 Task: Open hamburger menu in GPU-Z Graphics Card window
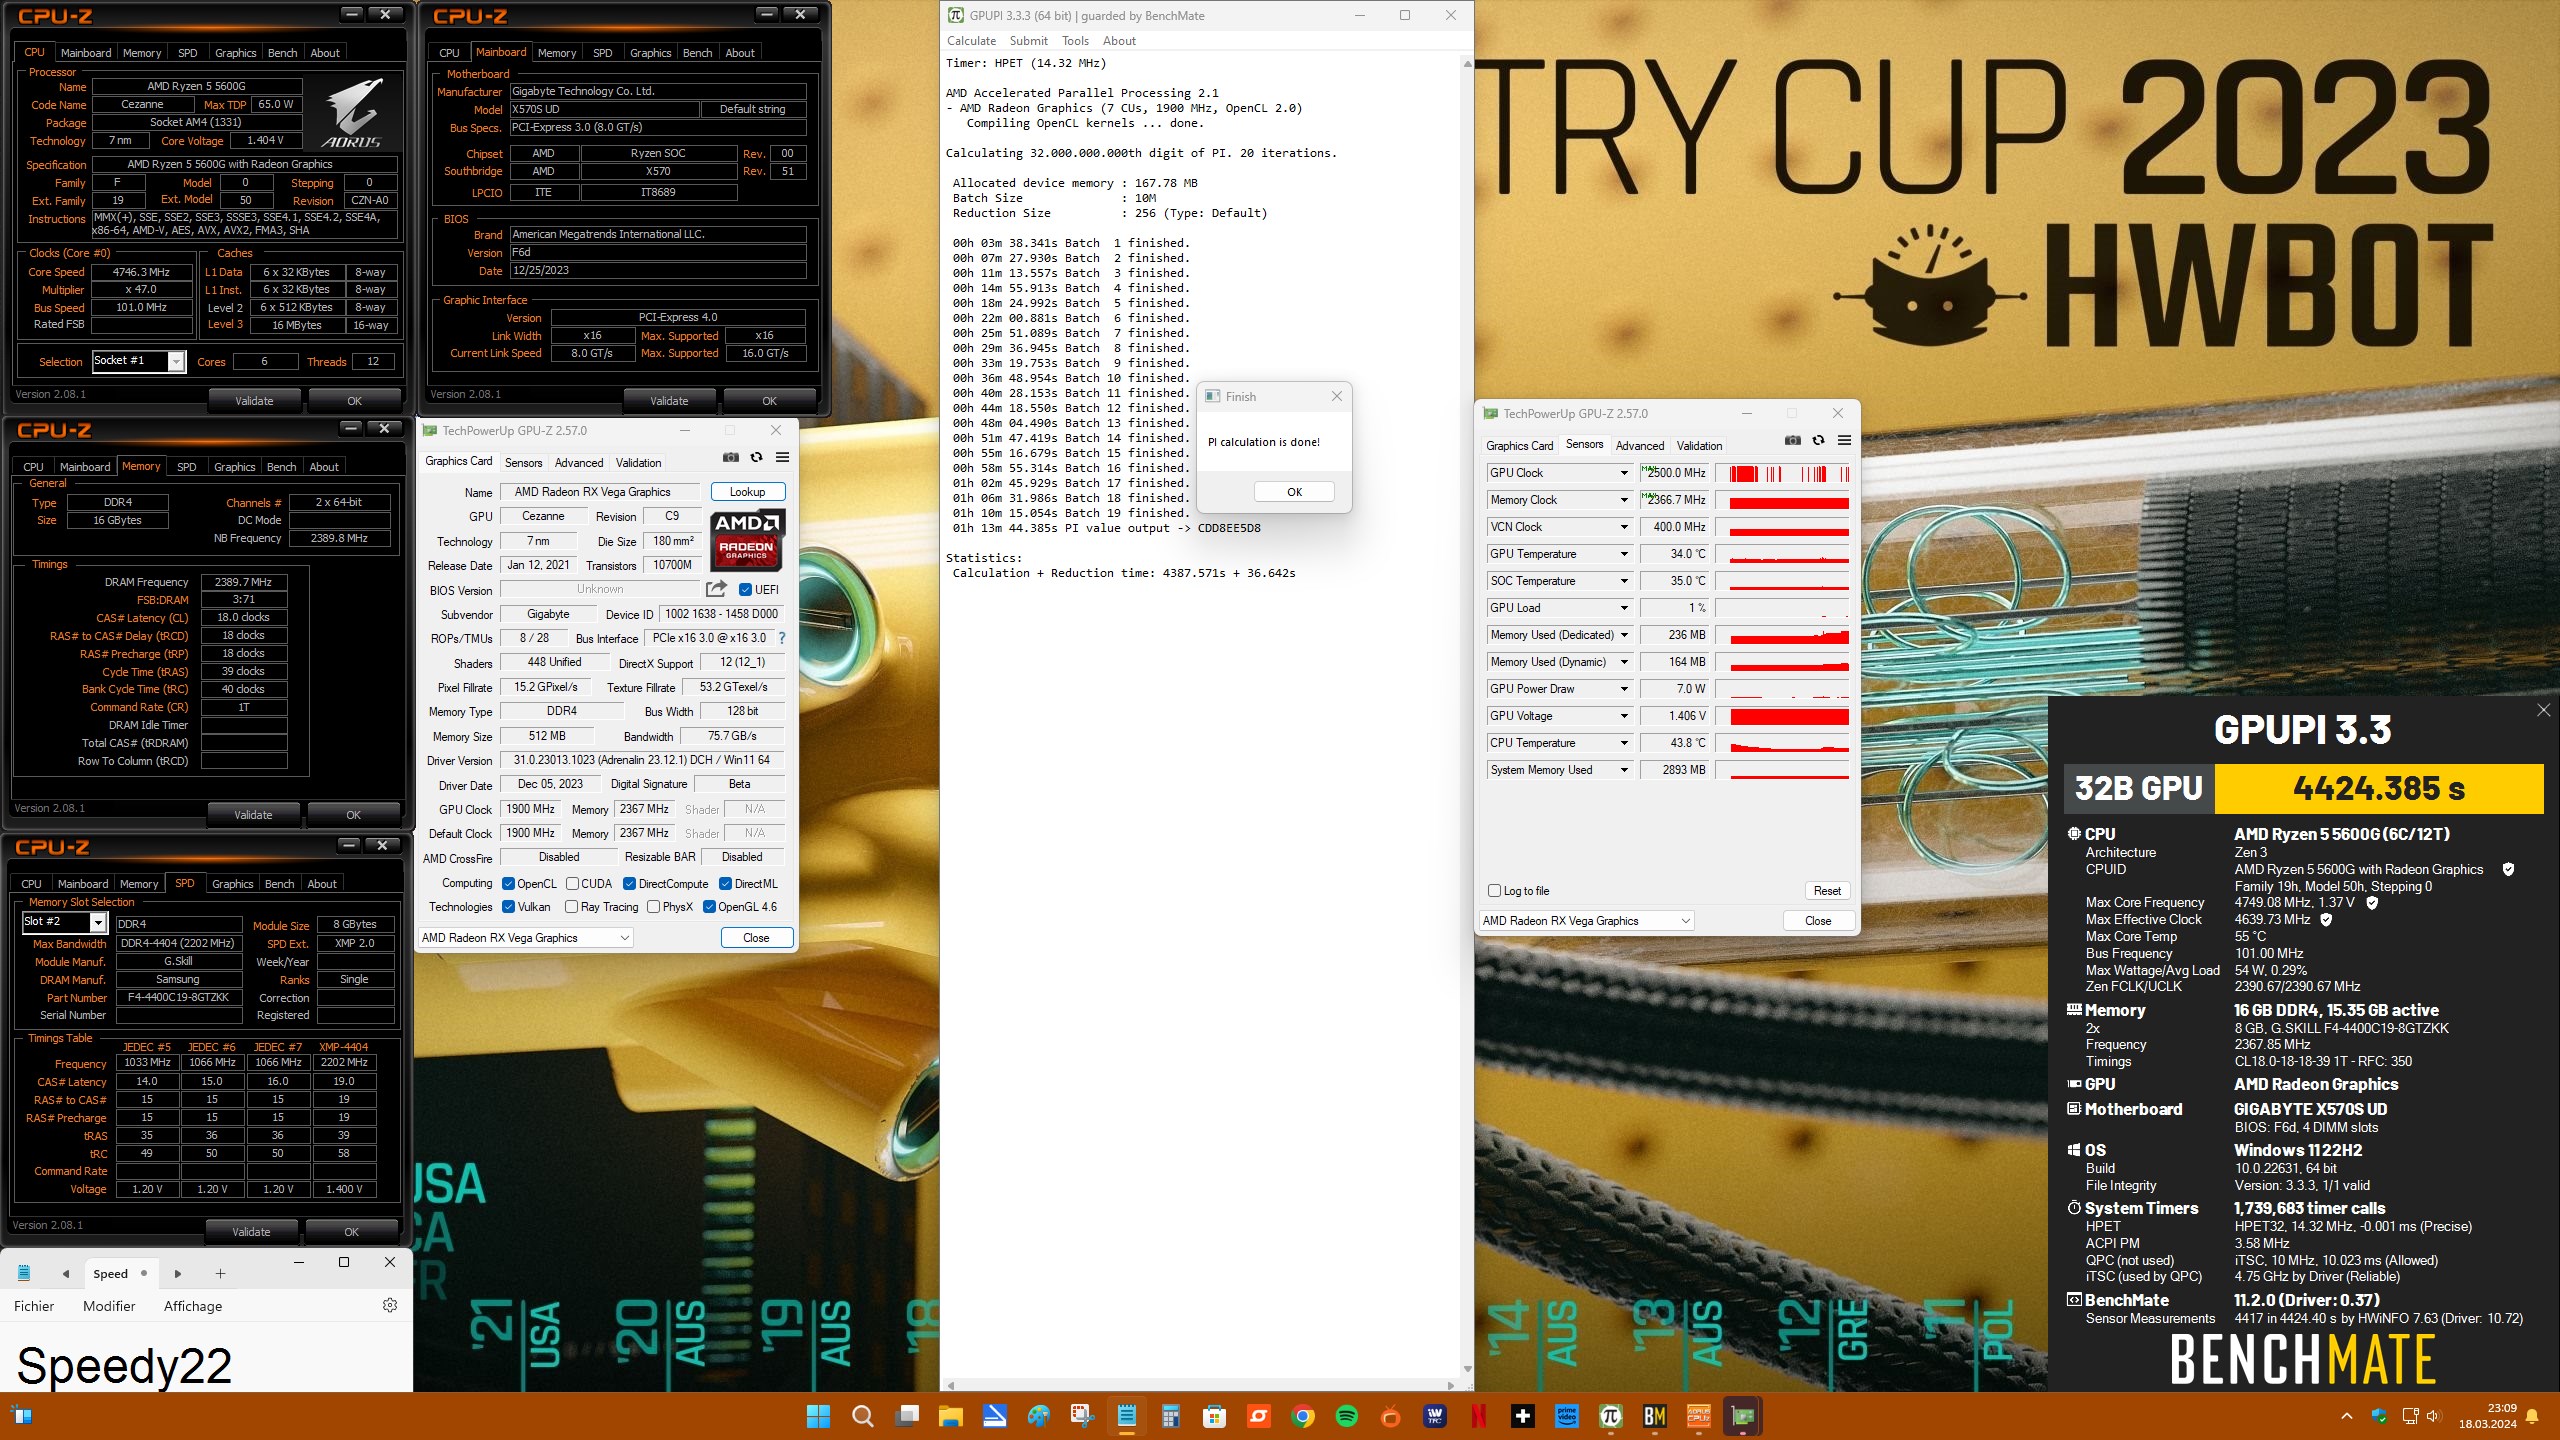pos(782,458)
